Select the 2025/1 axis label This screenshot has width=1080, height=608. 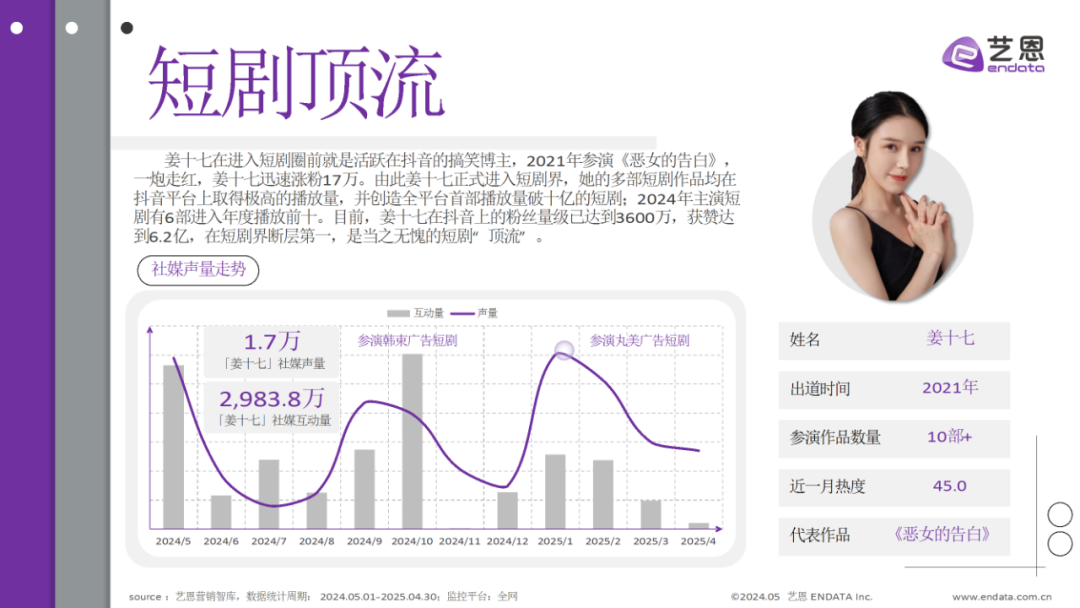[x=555, y=541]
